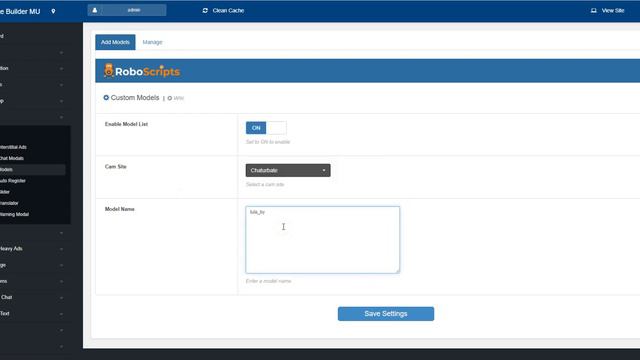640x360 pixels.
Task: Click the 'Set to ON to enable' hint
Action: tap(268, 142)
